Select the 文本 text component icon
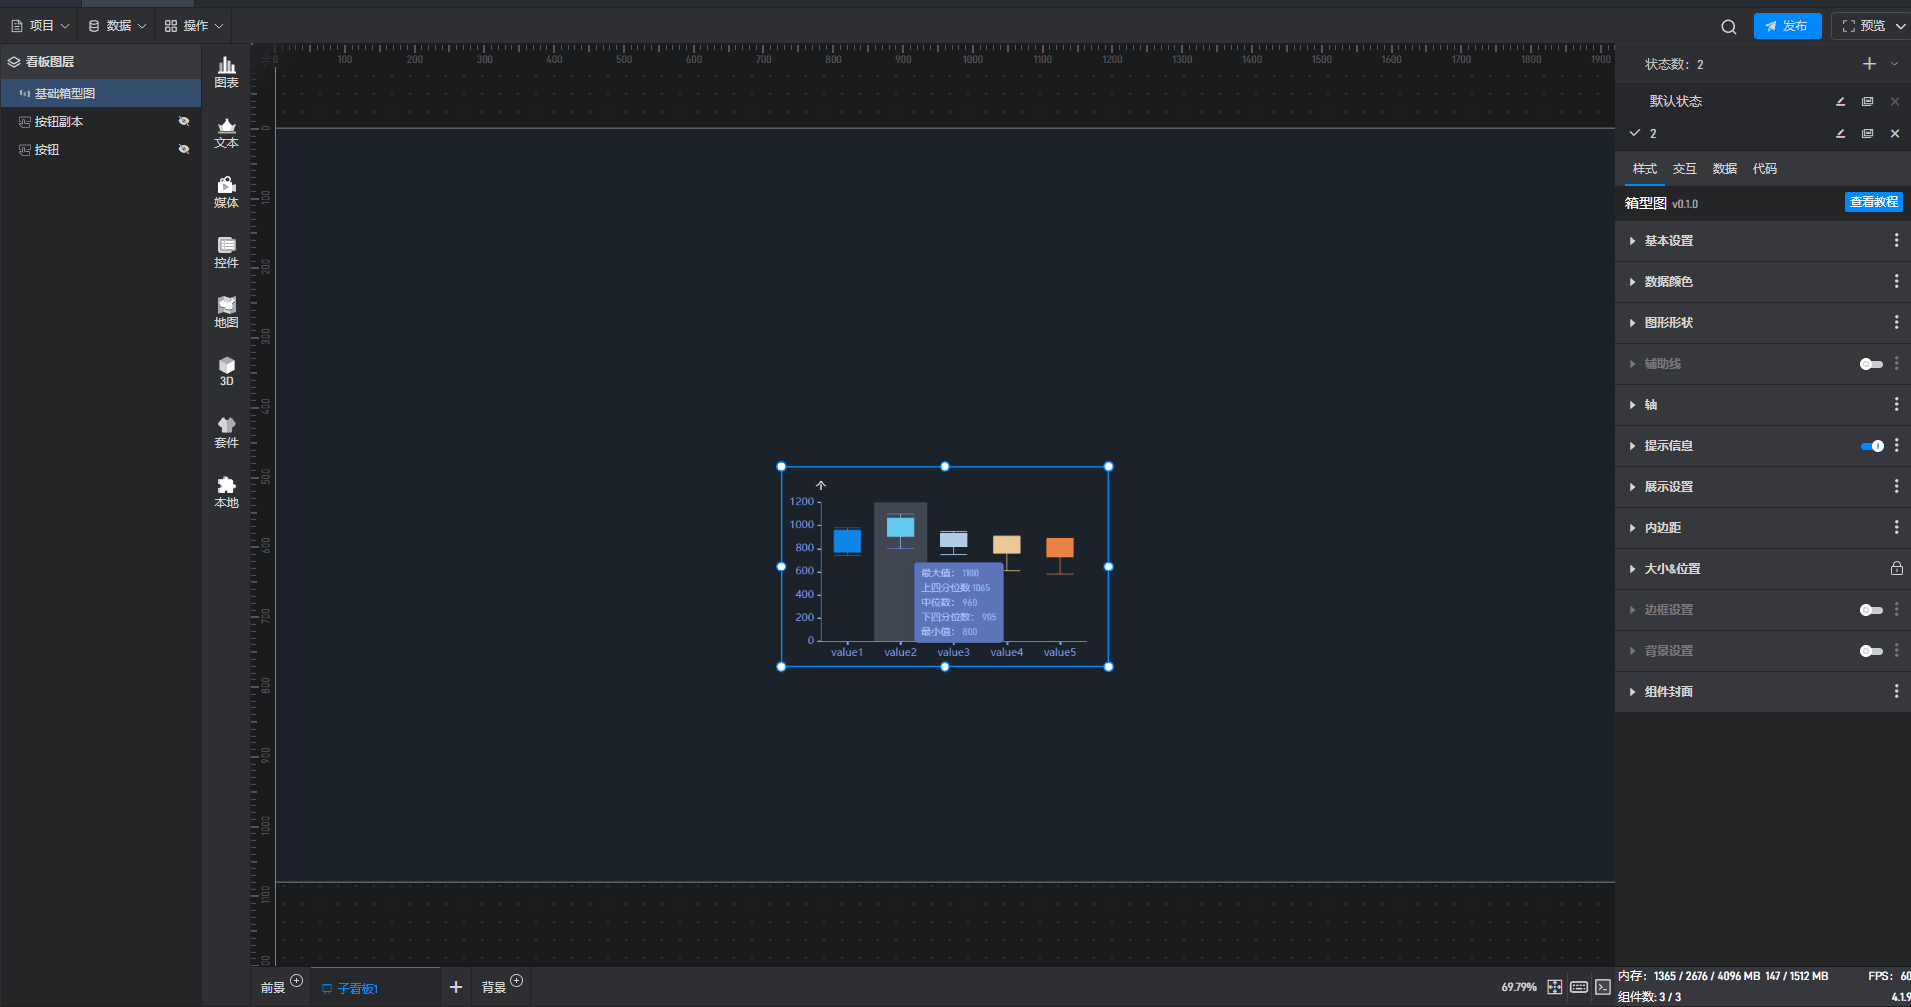This screenshot has width=1911, height=1007. click(x=226, y=132)
